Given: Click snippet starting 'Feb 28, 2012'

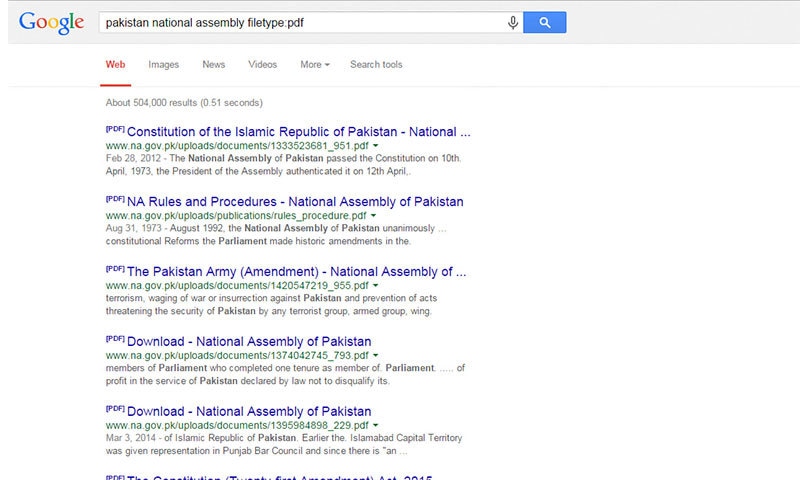Looking at the screenshot, I should click(x=283, y=165).
